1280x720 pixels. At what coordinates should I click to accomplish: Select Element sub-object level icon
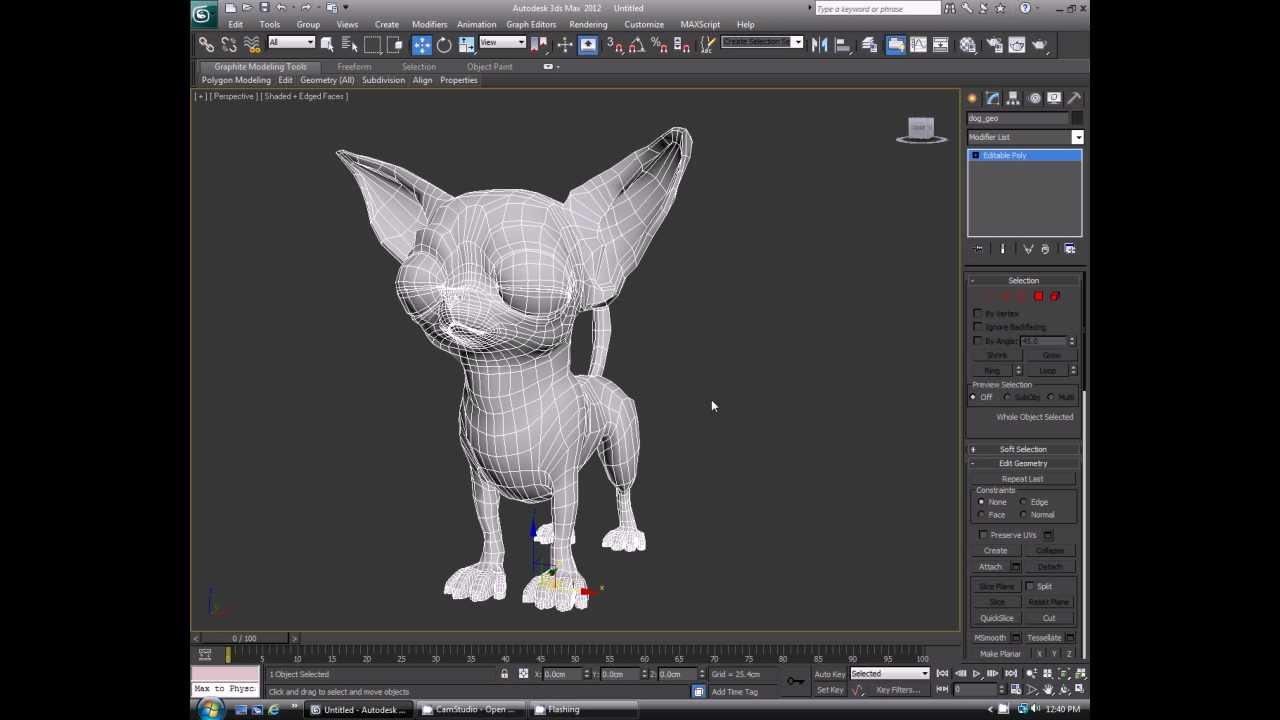click(1055, 296)
